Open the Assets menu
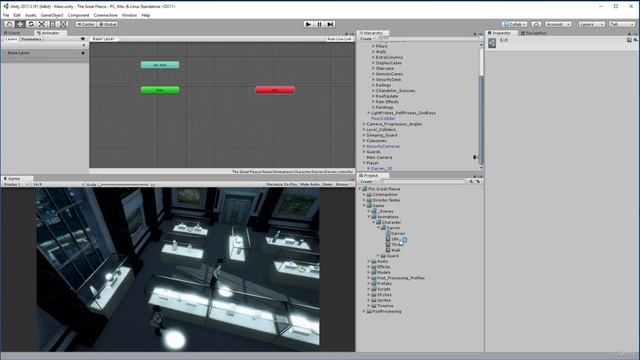This screenshot has height=360, width=640. 31,15
